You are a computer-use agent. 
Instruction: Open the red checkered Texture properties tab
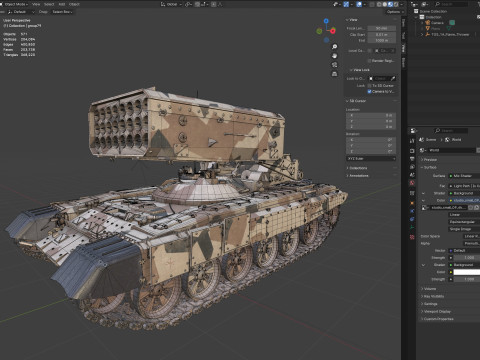point(412,237)
